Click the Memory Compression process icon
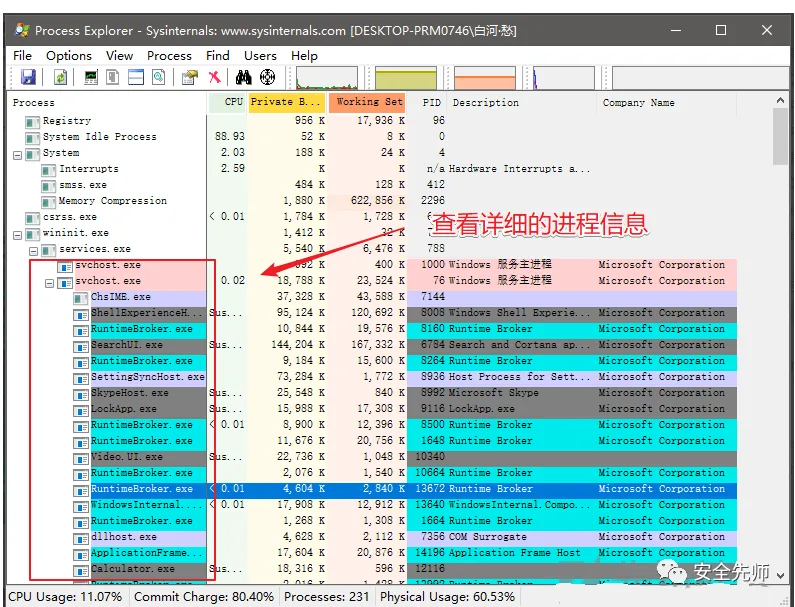 point(49,202)
